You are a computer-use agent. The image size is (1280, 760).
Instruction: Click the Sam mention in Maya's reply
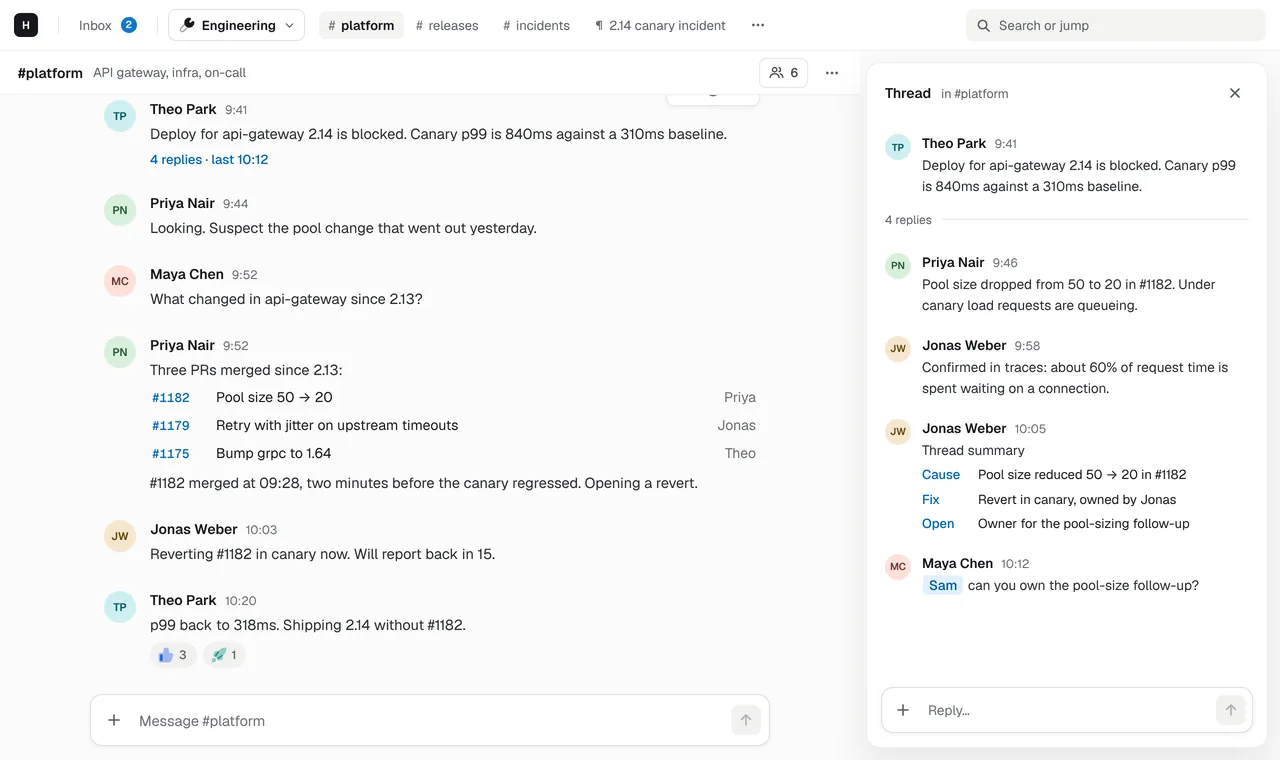(942, 585)
